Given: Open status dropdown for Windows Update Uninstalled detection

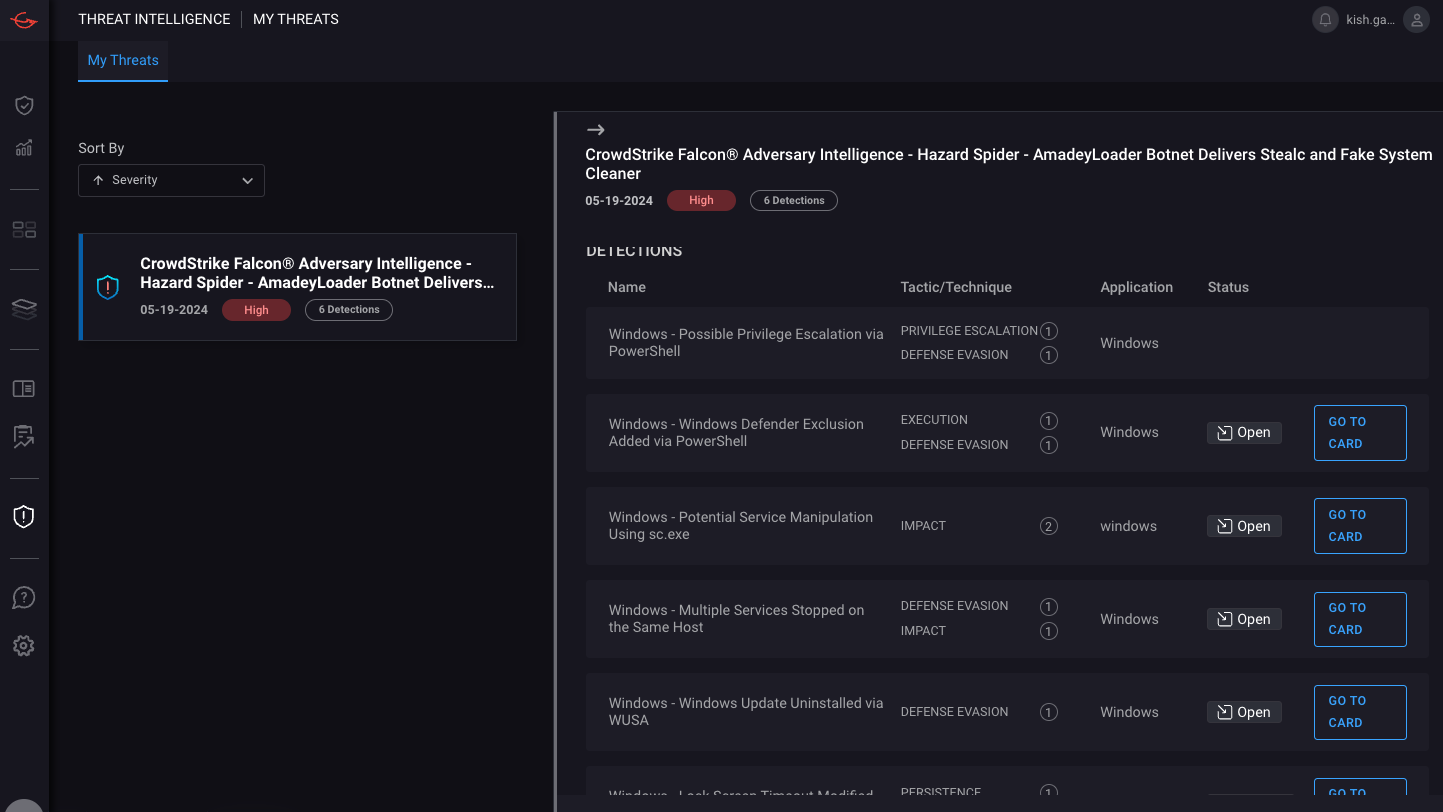Looking at the screenshot, I should (x=1244, y=712).
